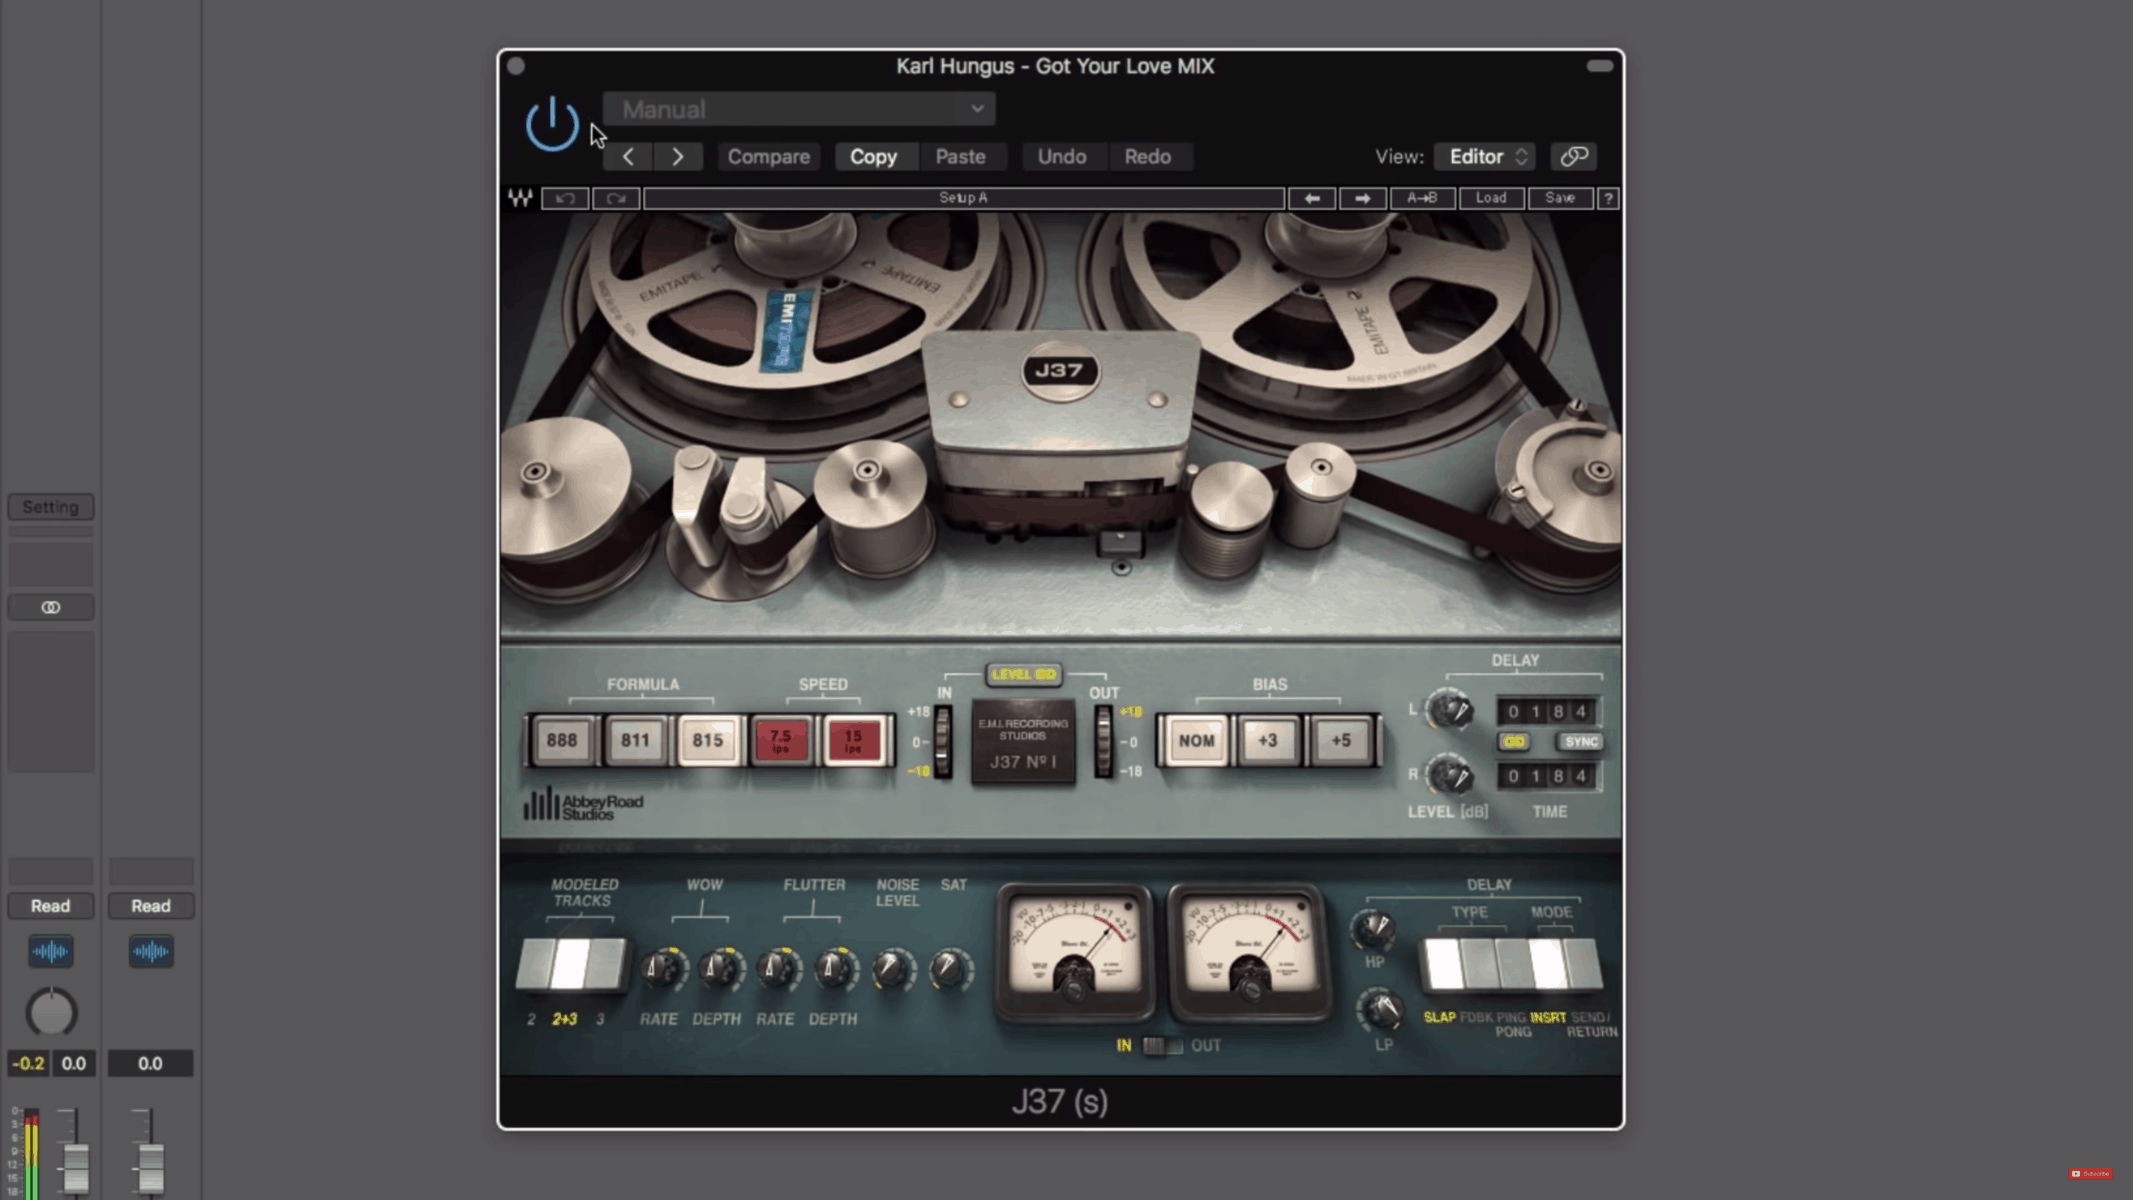Image resolution: width=2133 pixels, height=1200 pixels.
Task: Click Waves previous preset left arrow
Action: coord(1311,198)
